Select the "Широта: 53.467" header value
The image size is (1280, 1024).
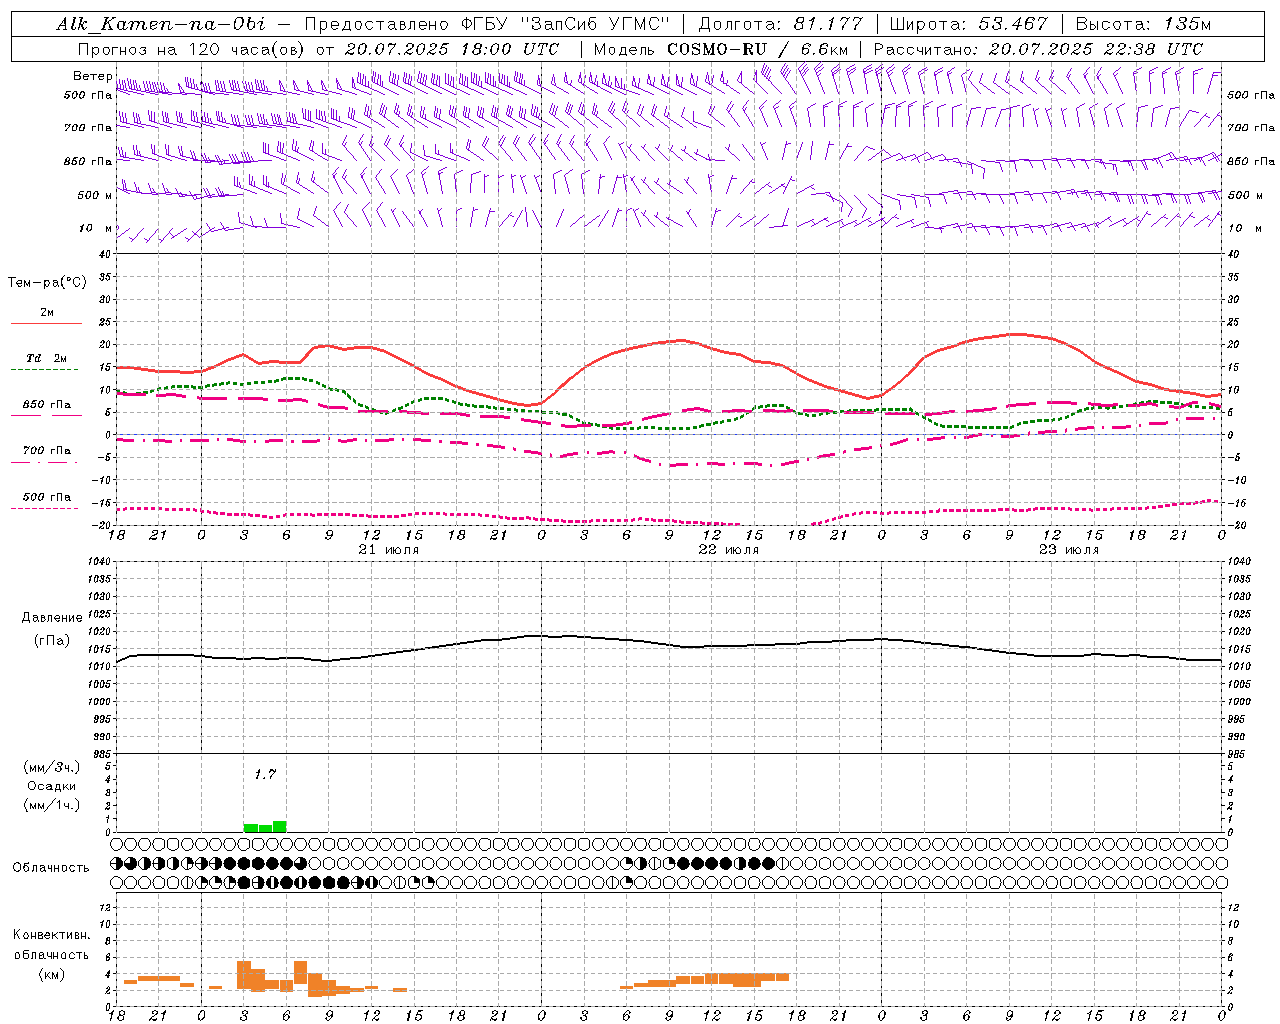[x=968, y=24]
